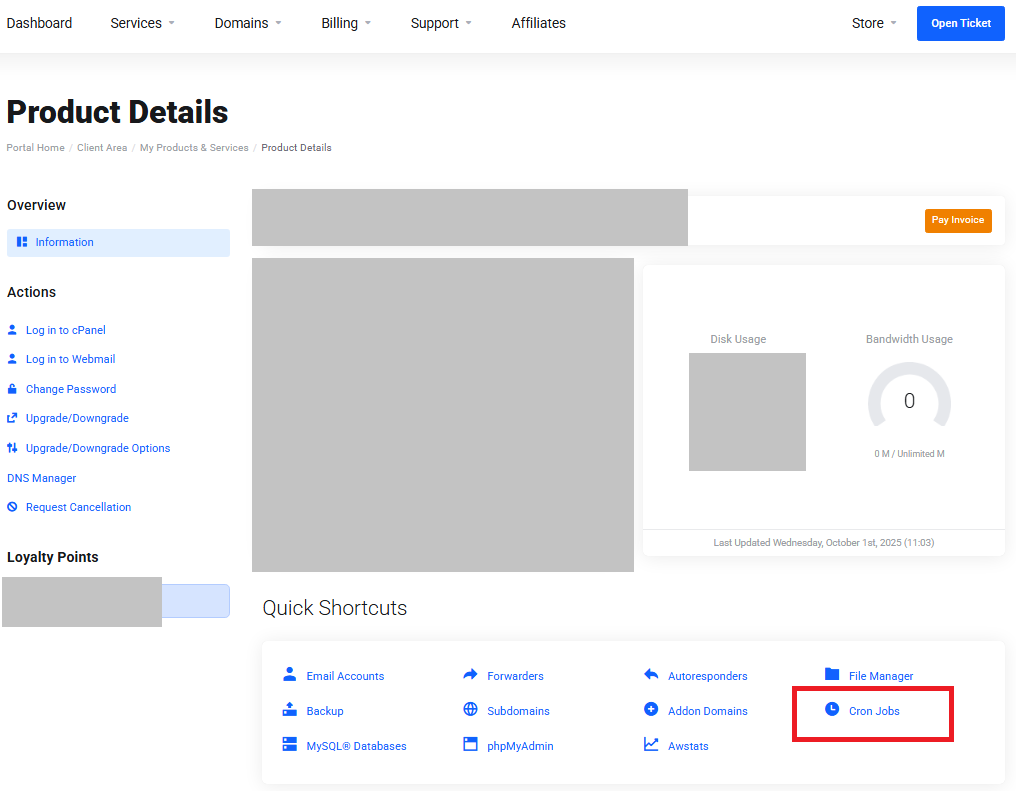Open Forwarders shortcut
The width and height of the screenshot is (1016, 791).
tap(515, 676)
